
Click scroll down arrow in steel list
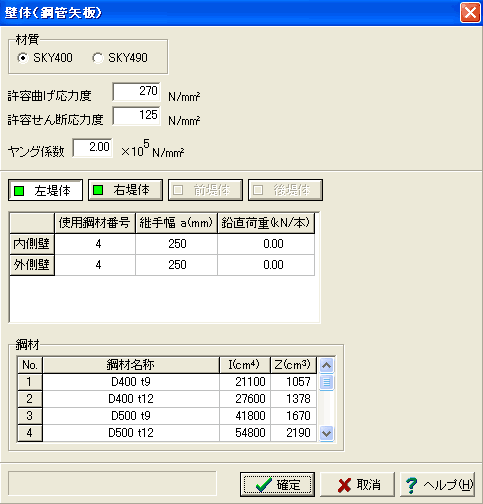tap(327, 433)
